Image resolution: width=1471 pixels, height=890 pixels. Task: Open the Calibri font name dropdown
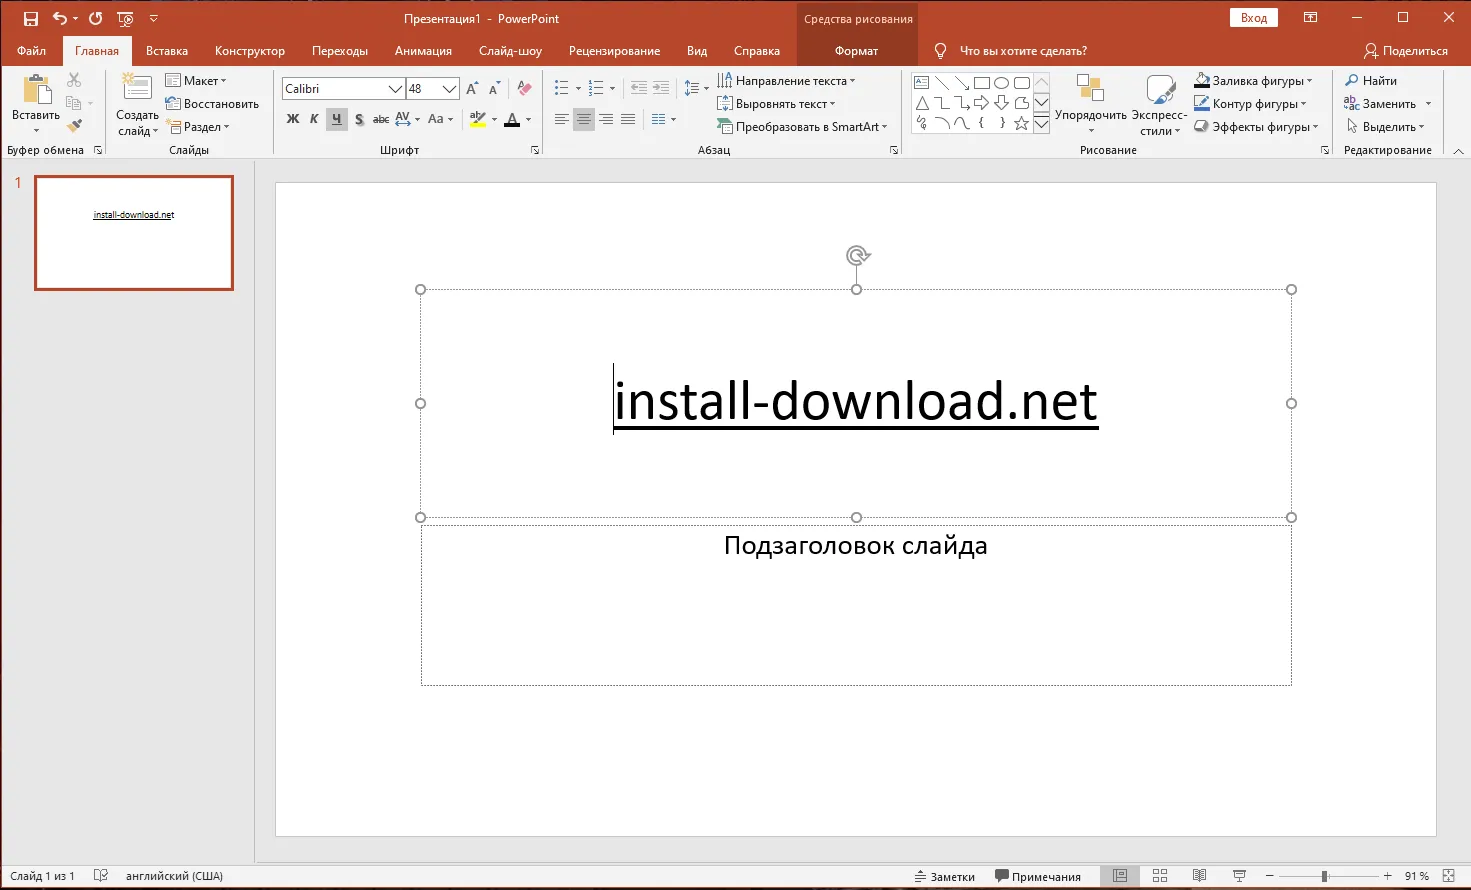(395, 89)
